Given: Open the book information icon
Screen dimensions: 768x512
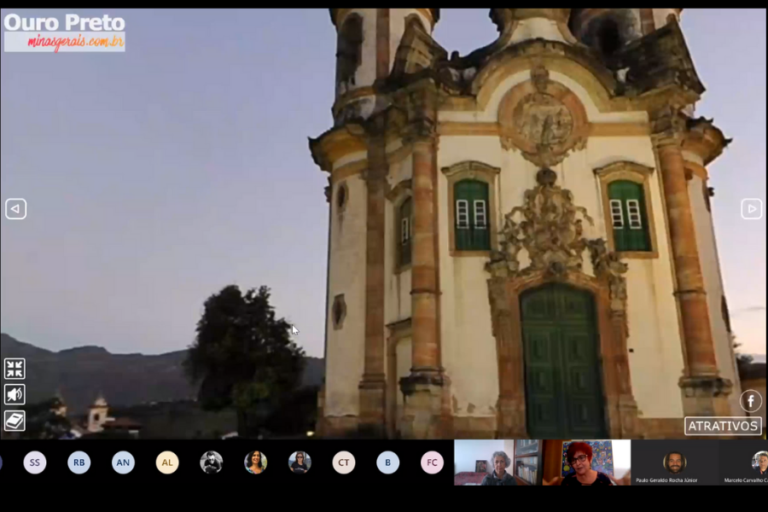Looking at the screenshot, I should (14, 421).
